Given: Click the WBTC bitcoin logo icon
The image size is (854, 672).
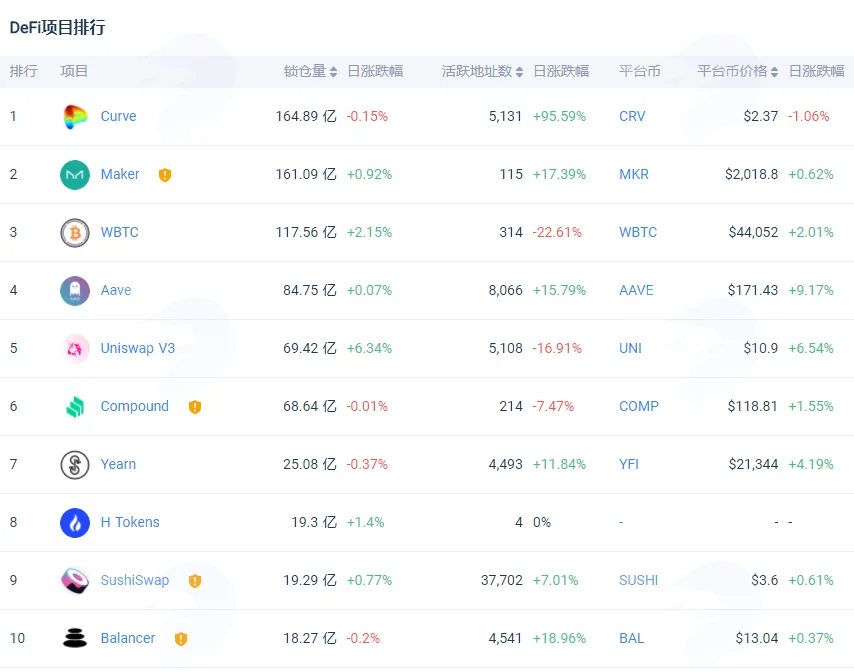Looking at the screenshot, I should 75,233.
